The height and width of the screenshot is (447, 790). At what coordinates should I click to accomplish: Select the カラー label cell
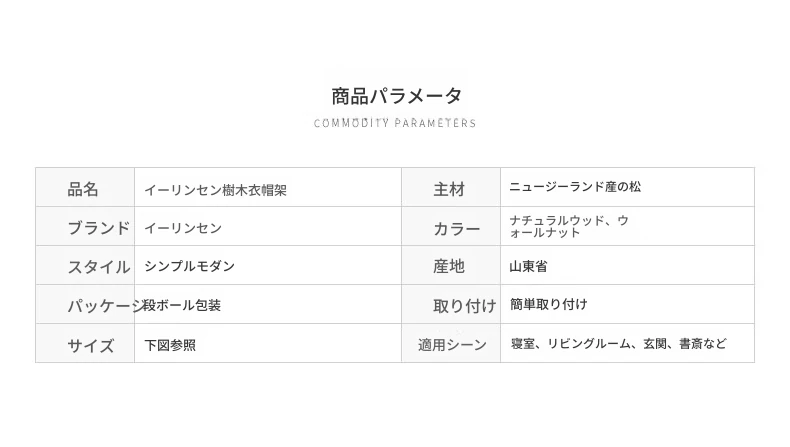[x=451, y=226]
